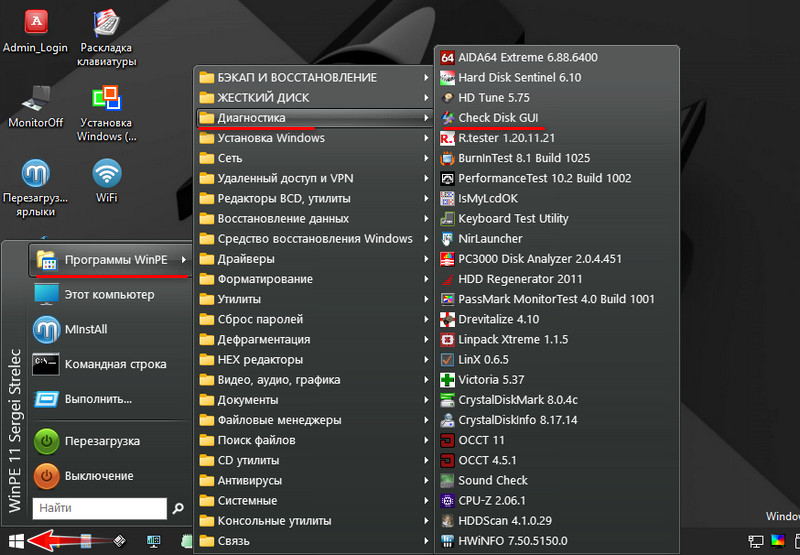Expand the Сеть folder
800x555 pixels.
click(314, 158)
